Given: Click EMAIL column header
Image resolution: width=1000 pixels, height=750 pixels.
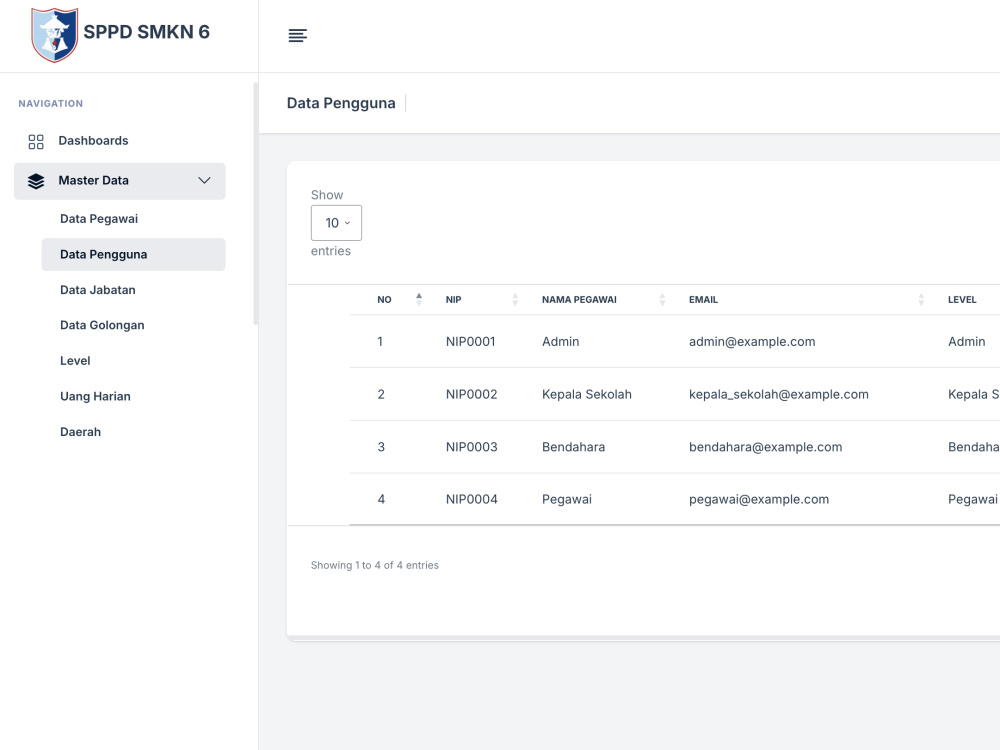Looking at the screenshot, I should [x=703, y=300].
